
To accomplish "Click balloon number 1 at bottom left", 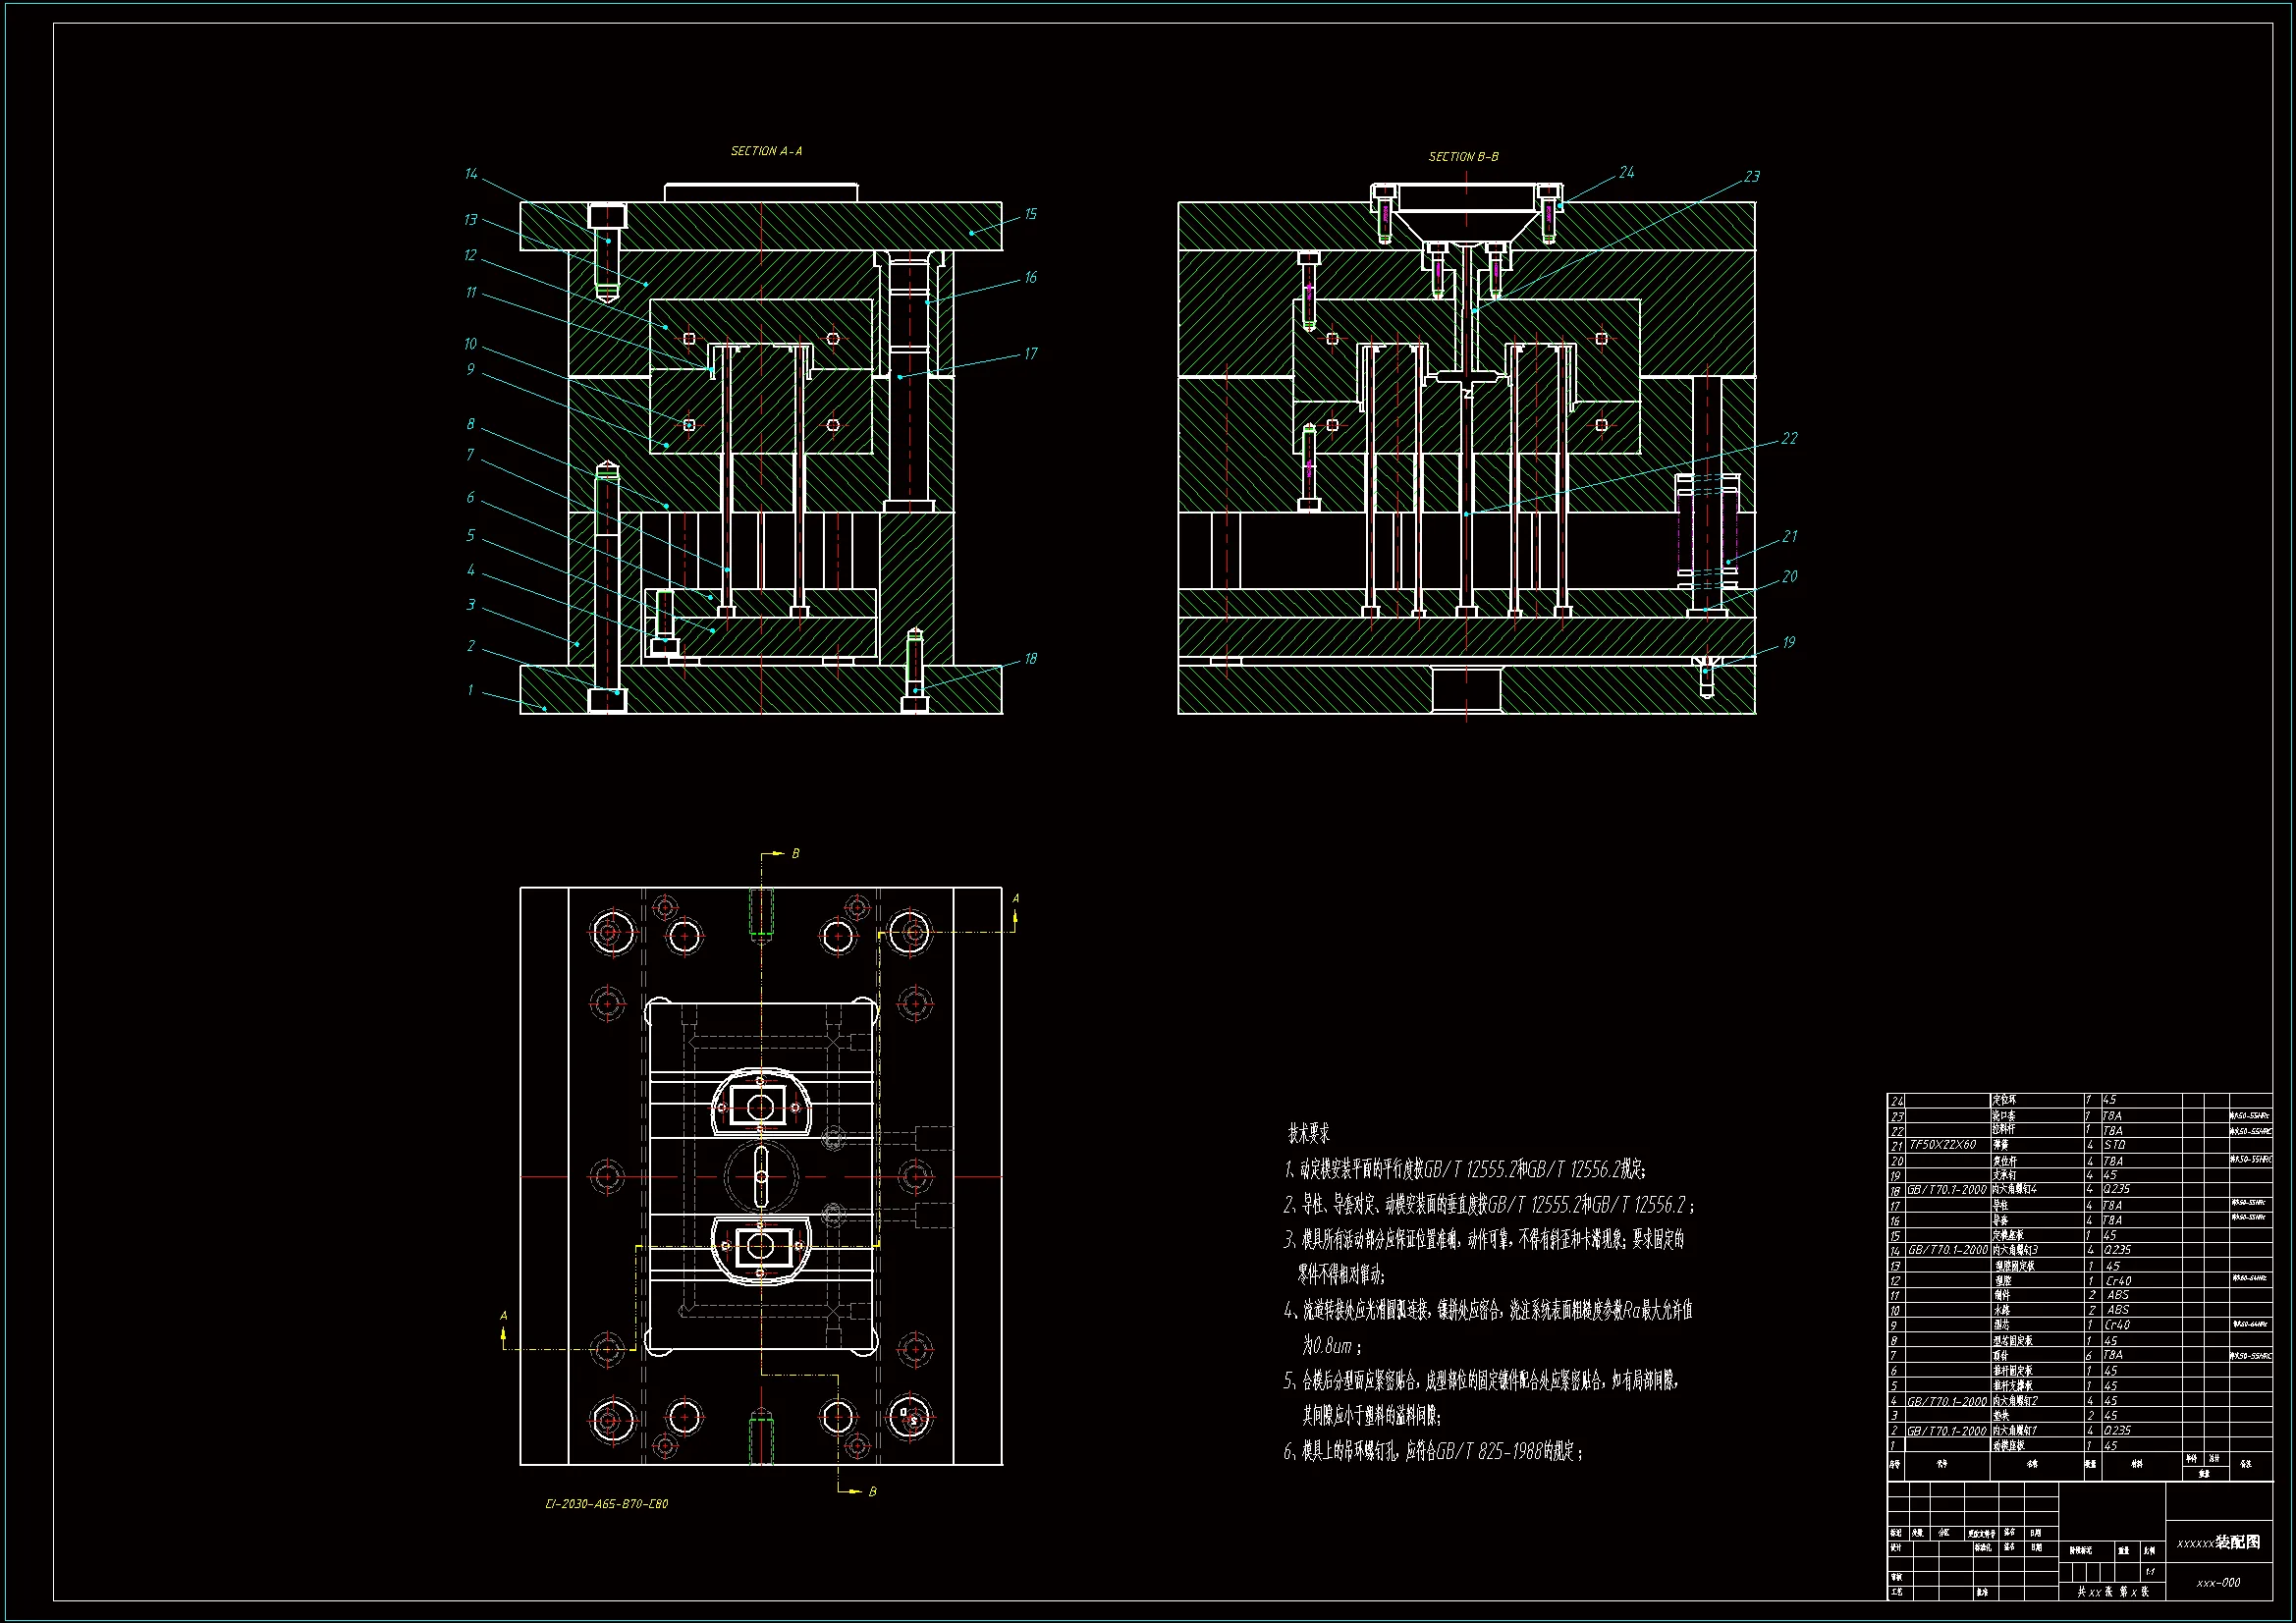I will (x=470, y=690).
